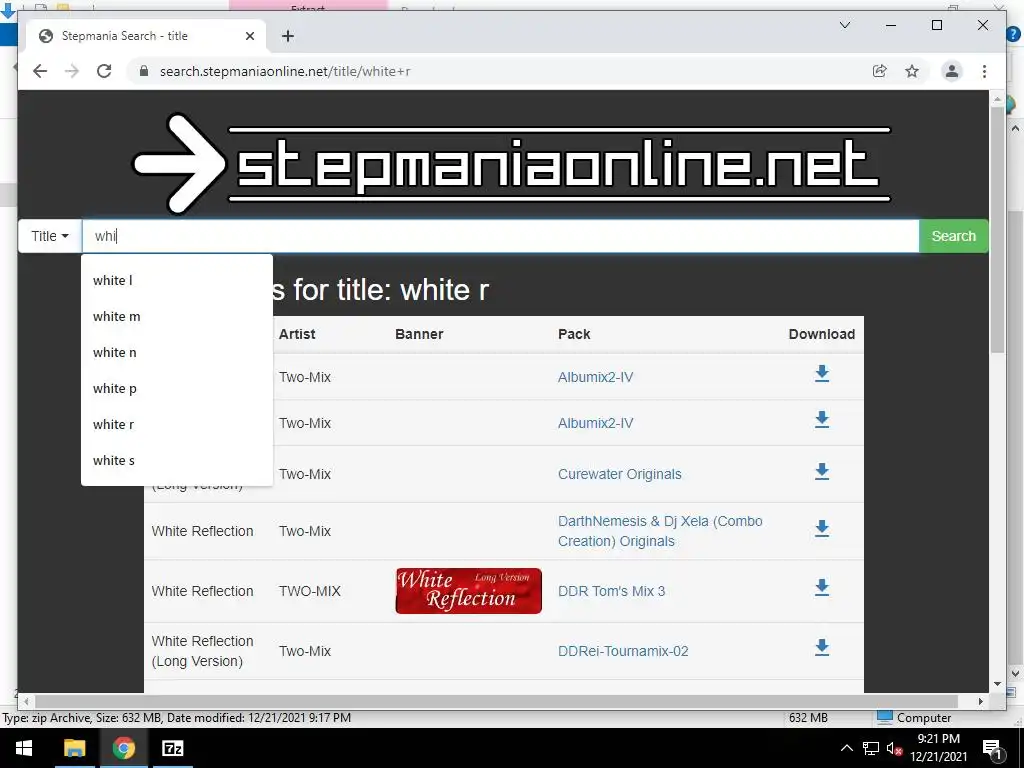This screenshot has height=768, width=1024.
Task: Click the Banner column header
Action: coord(419,334)
